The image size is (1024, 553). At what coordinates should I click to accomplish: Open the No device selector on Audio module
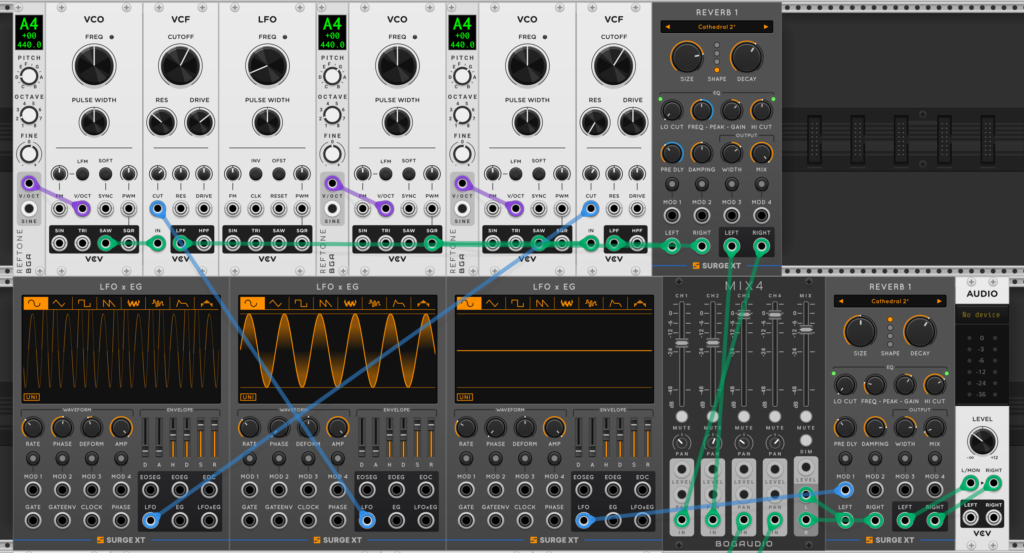(x=981, y=315)
